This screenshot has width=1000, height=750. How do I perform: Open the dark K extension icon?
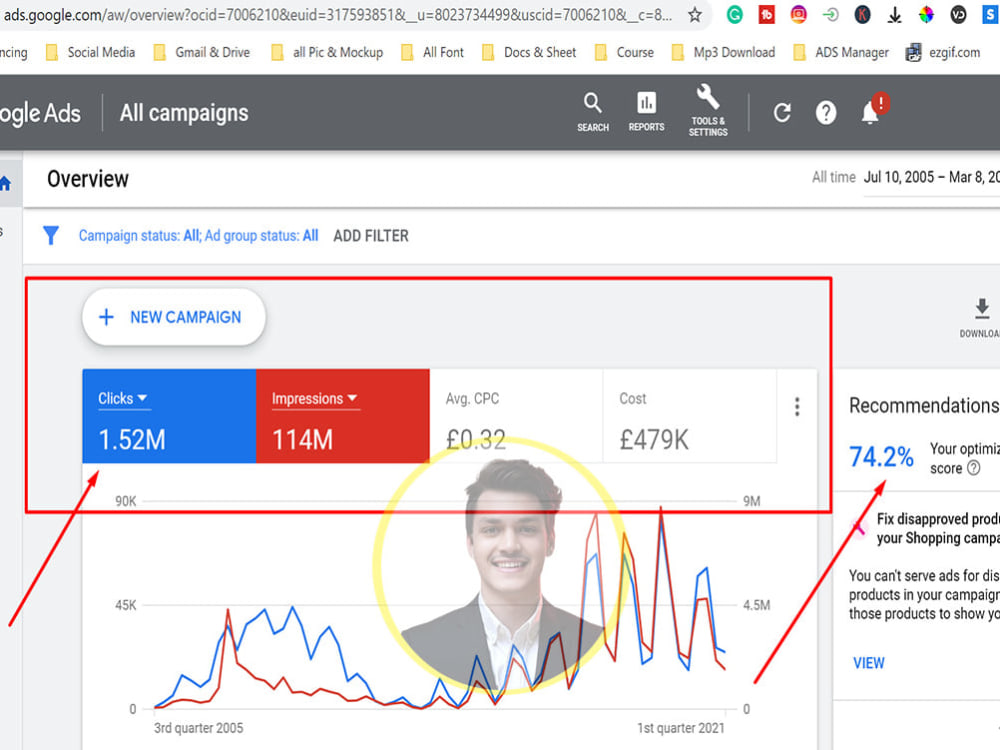862,15
